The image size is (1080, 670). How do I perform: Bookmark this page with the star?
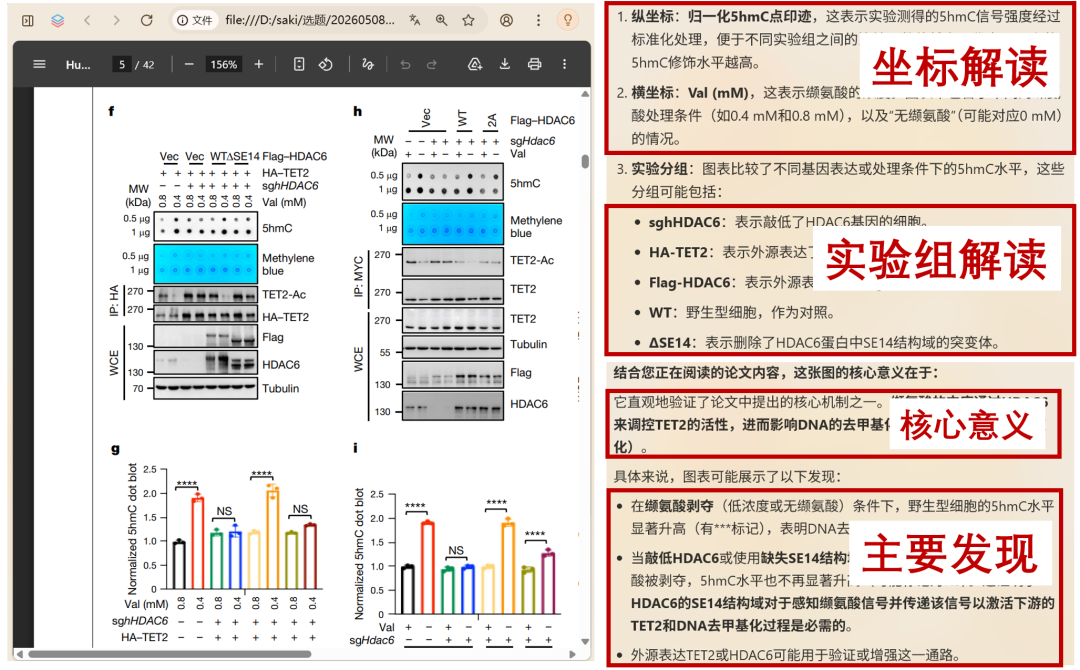coord(468,21)
